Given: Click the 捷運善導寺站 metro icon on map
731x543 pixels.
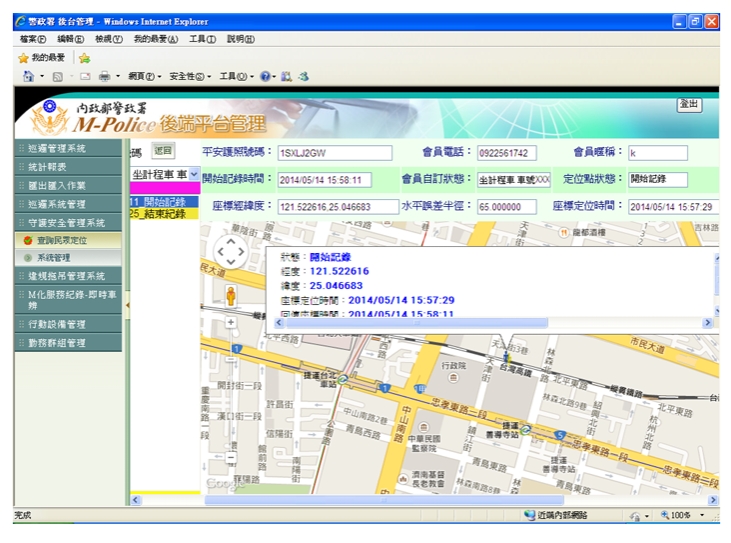Looking at the screenshot, I should pyautogui.click(x=525, y=430).
